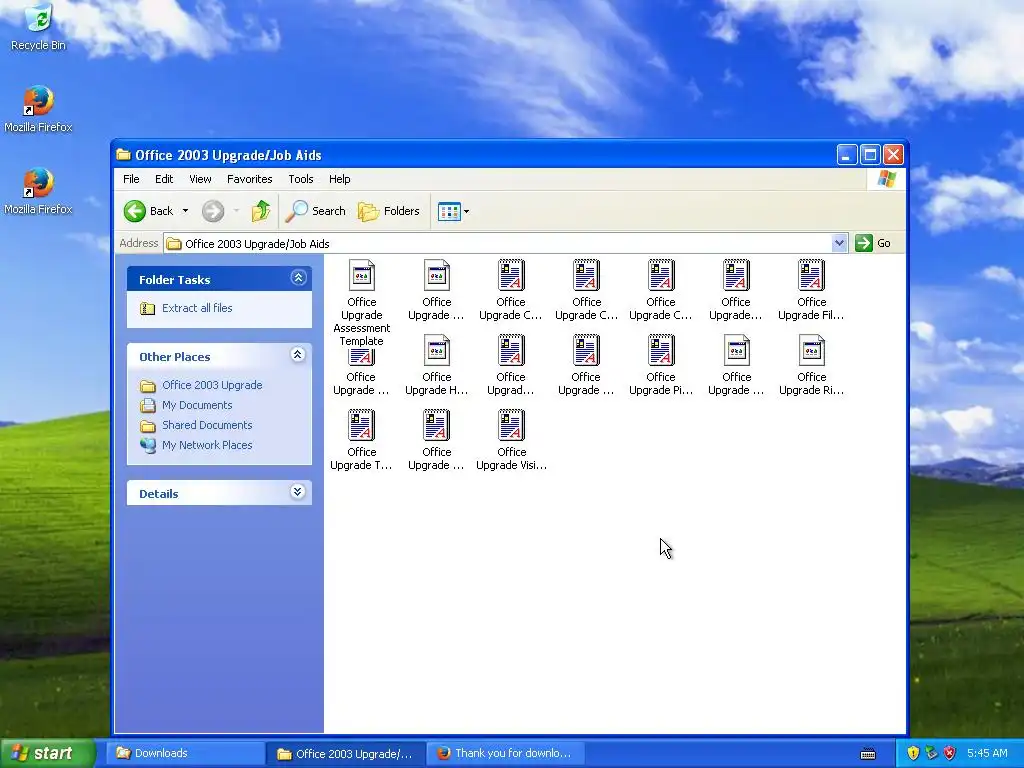Open the Help menu

click(x=340, y=179)
